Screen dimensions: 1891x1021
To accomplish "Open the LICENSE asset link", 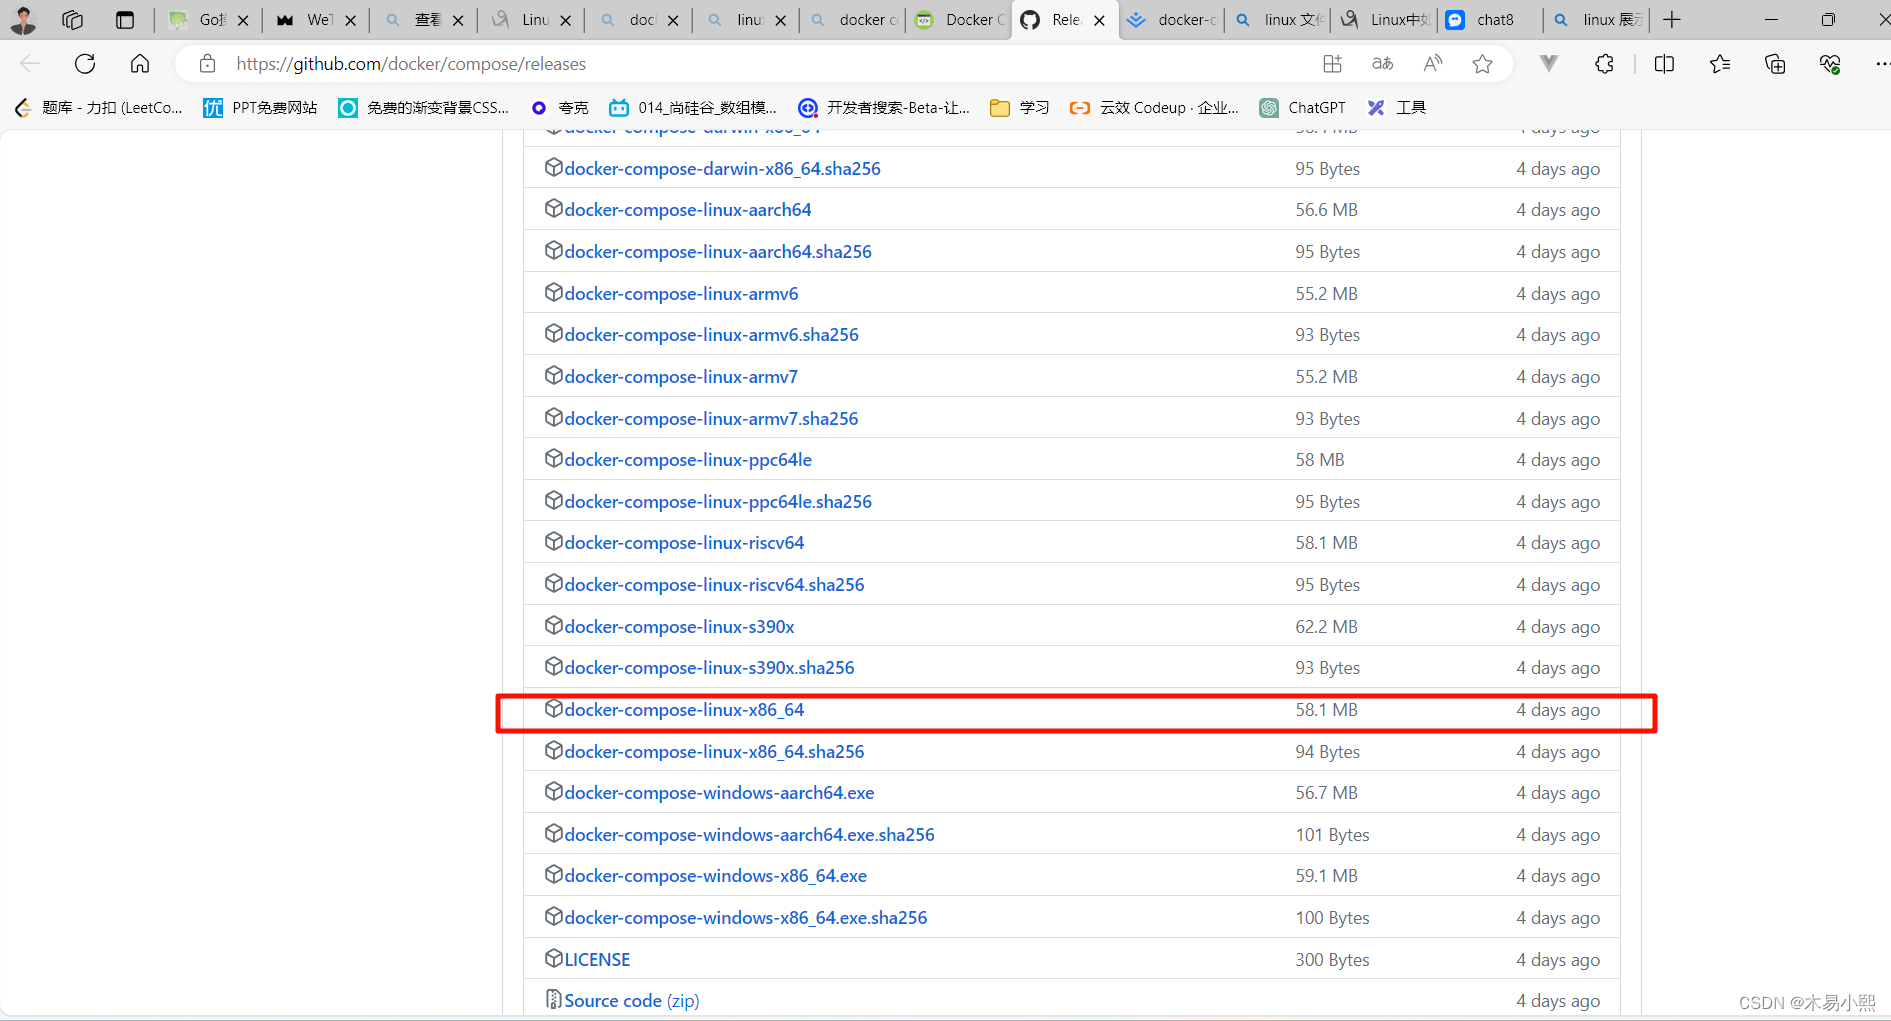I will pos(597,959).
